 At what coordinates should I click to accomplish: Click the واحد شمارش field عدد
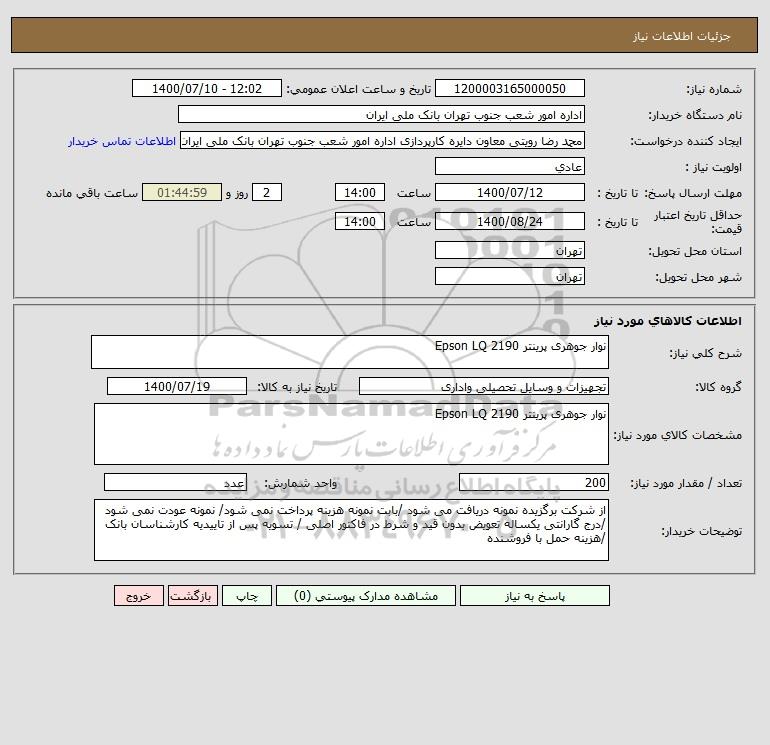tap(175, 482)
